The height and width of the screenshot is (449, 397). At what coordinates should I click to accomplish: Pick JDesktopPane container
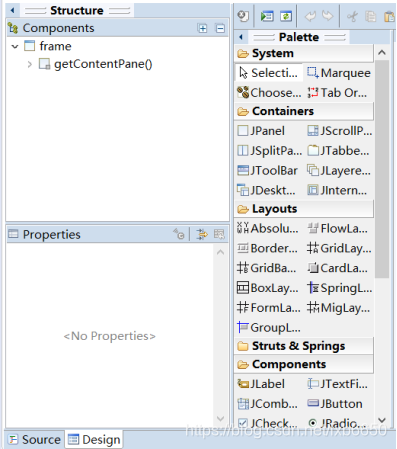[266, 190]
